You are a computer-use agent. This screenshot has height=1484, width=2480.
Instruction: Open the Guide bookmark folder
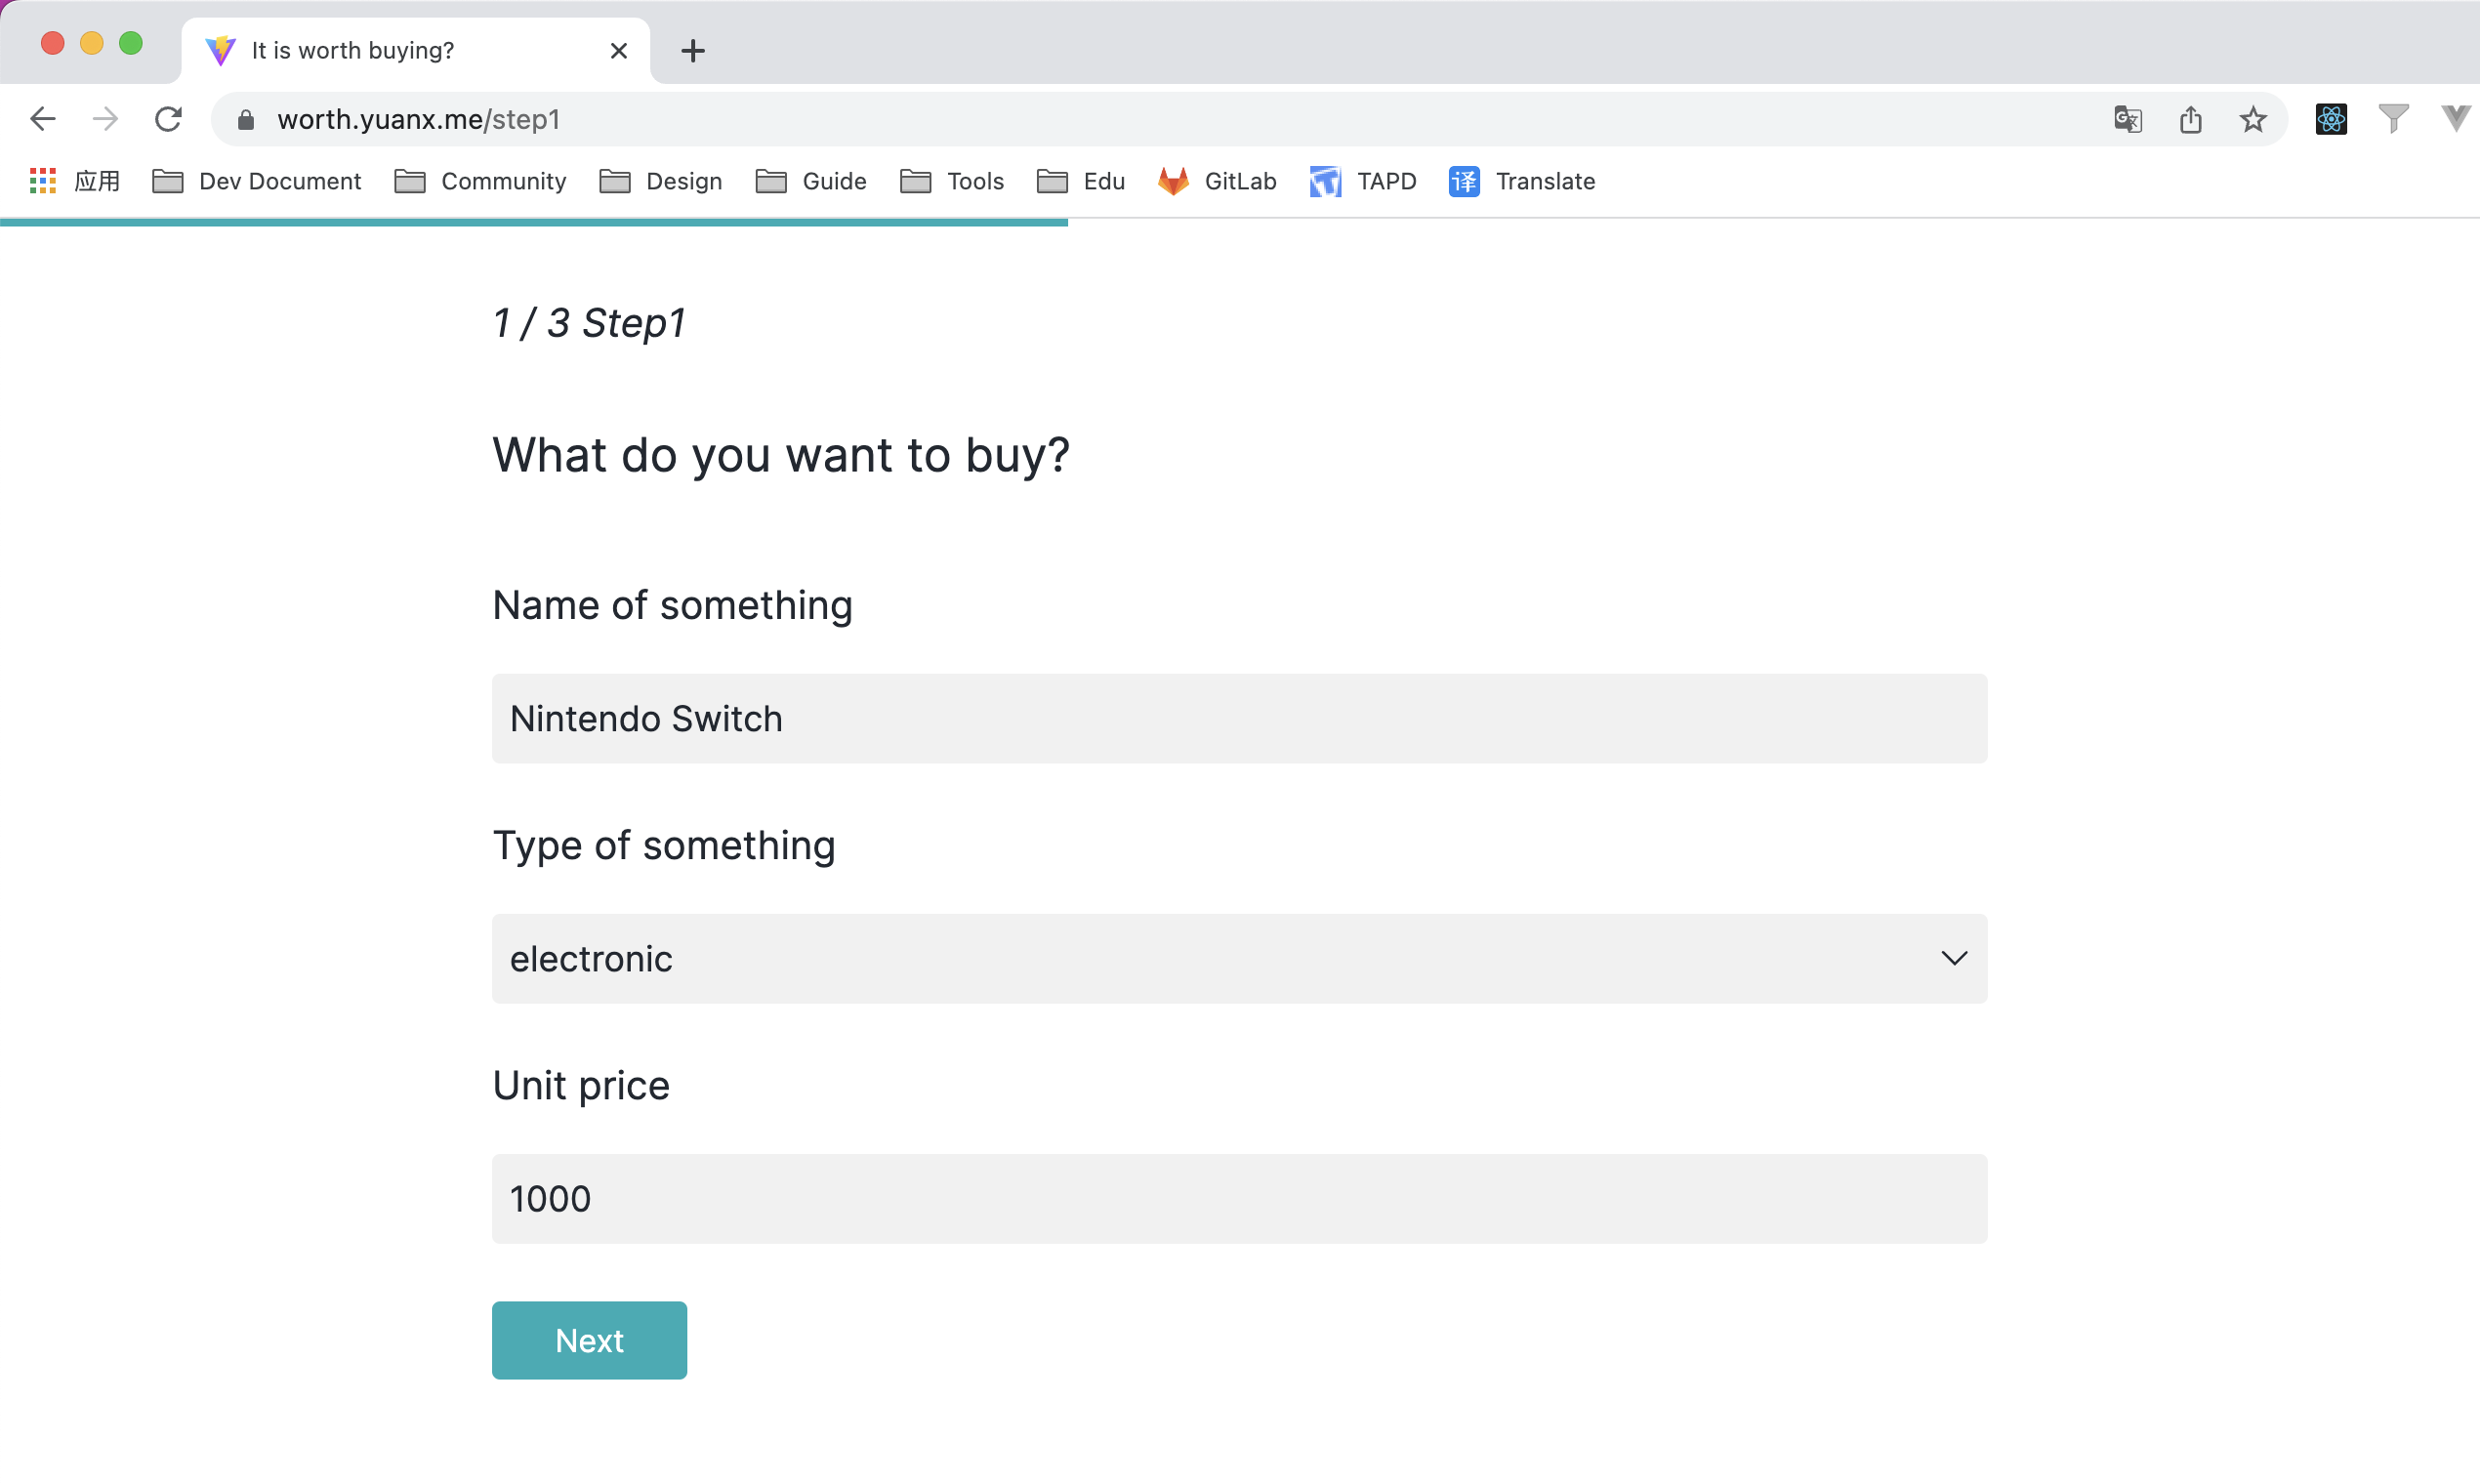click(x=811, y=181)
